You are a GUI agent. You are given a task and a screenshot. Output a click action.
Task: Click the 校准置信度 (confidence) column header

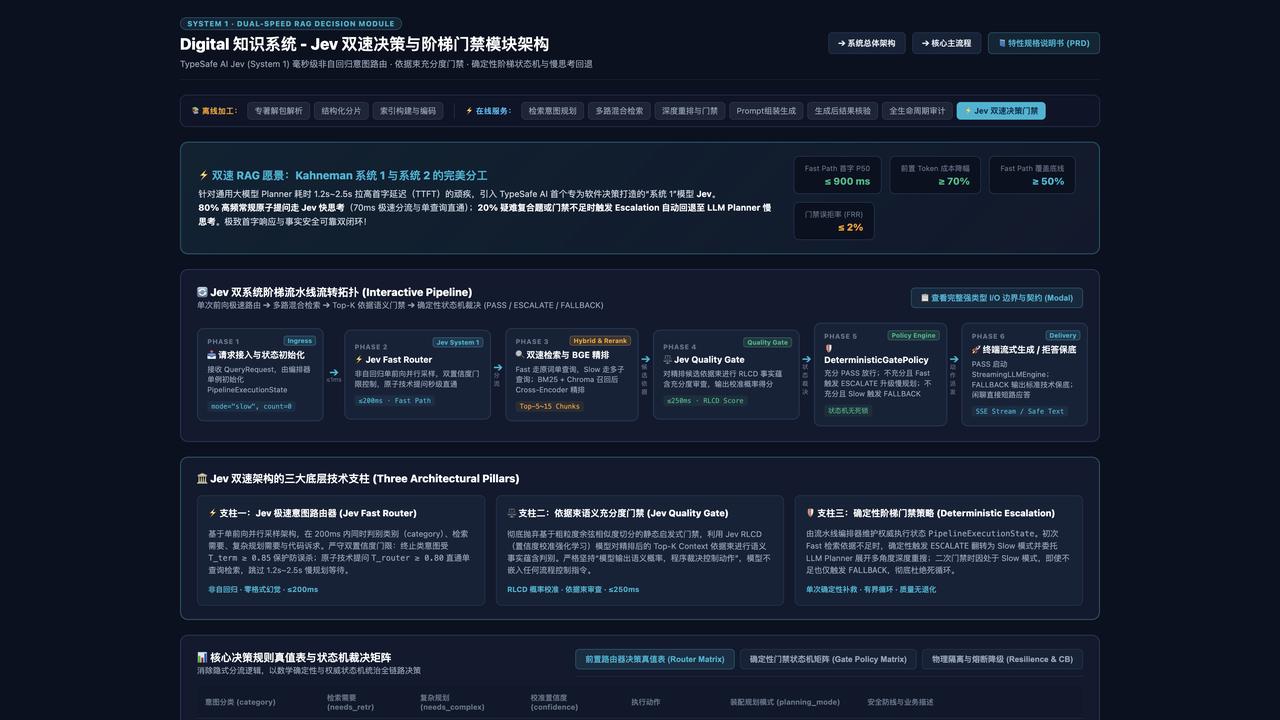555,702
